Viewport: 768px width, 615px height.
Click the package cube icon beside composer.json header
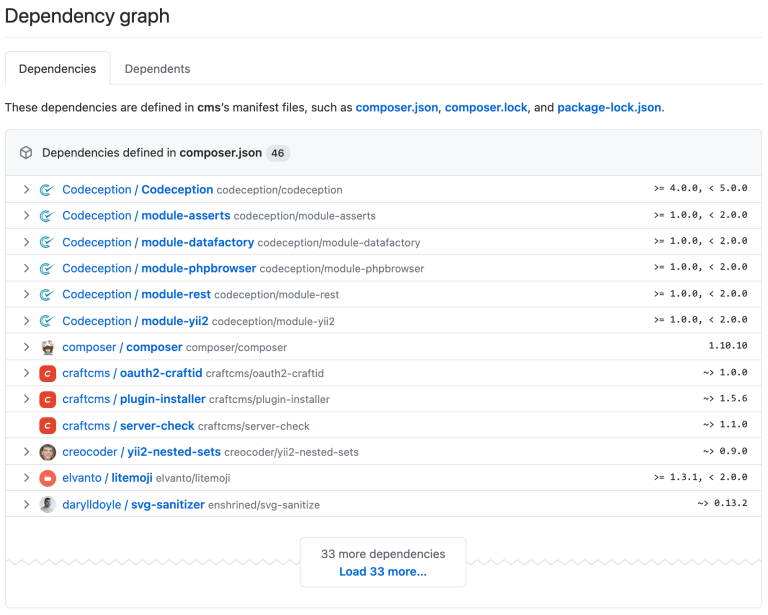coord(26,153)
